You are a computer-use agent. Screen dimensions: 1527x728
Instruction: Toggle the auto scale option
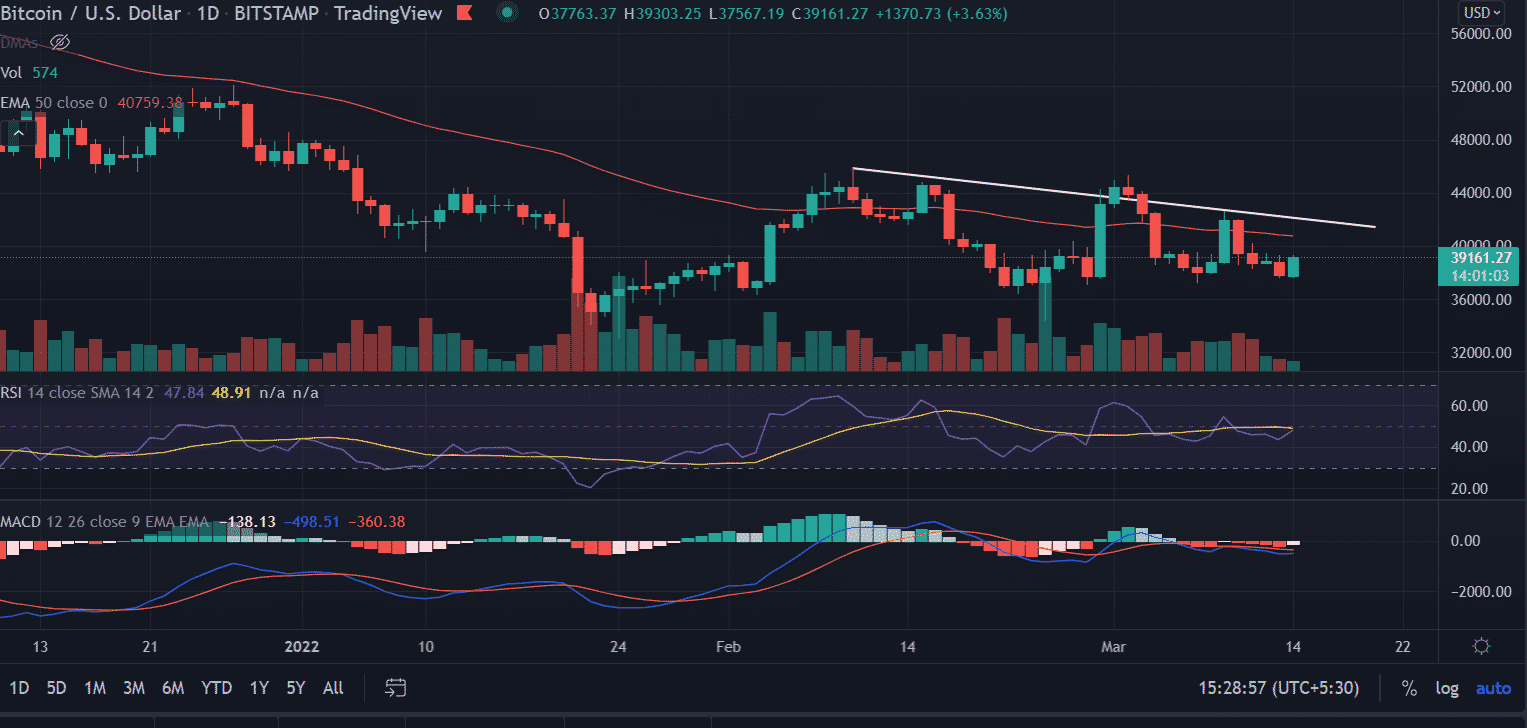tap(1493, 688)
